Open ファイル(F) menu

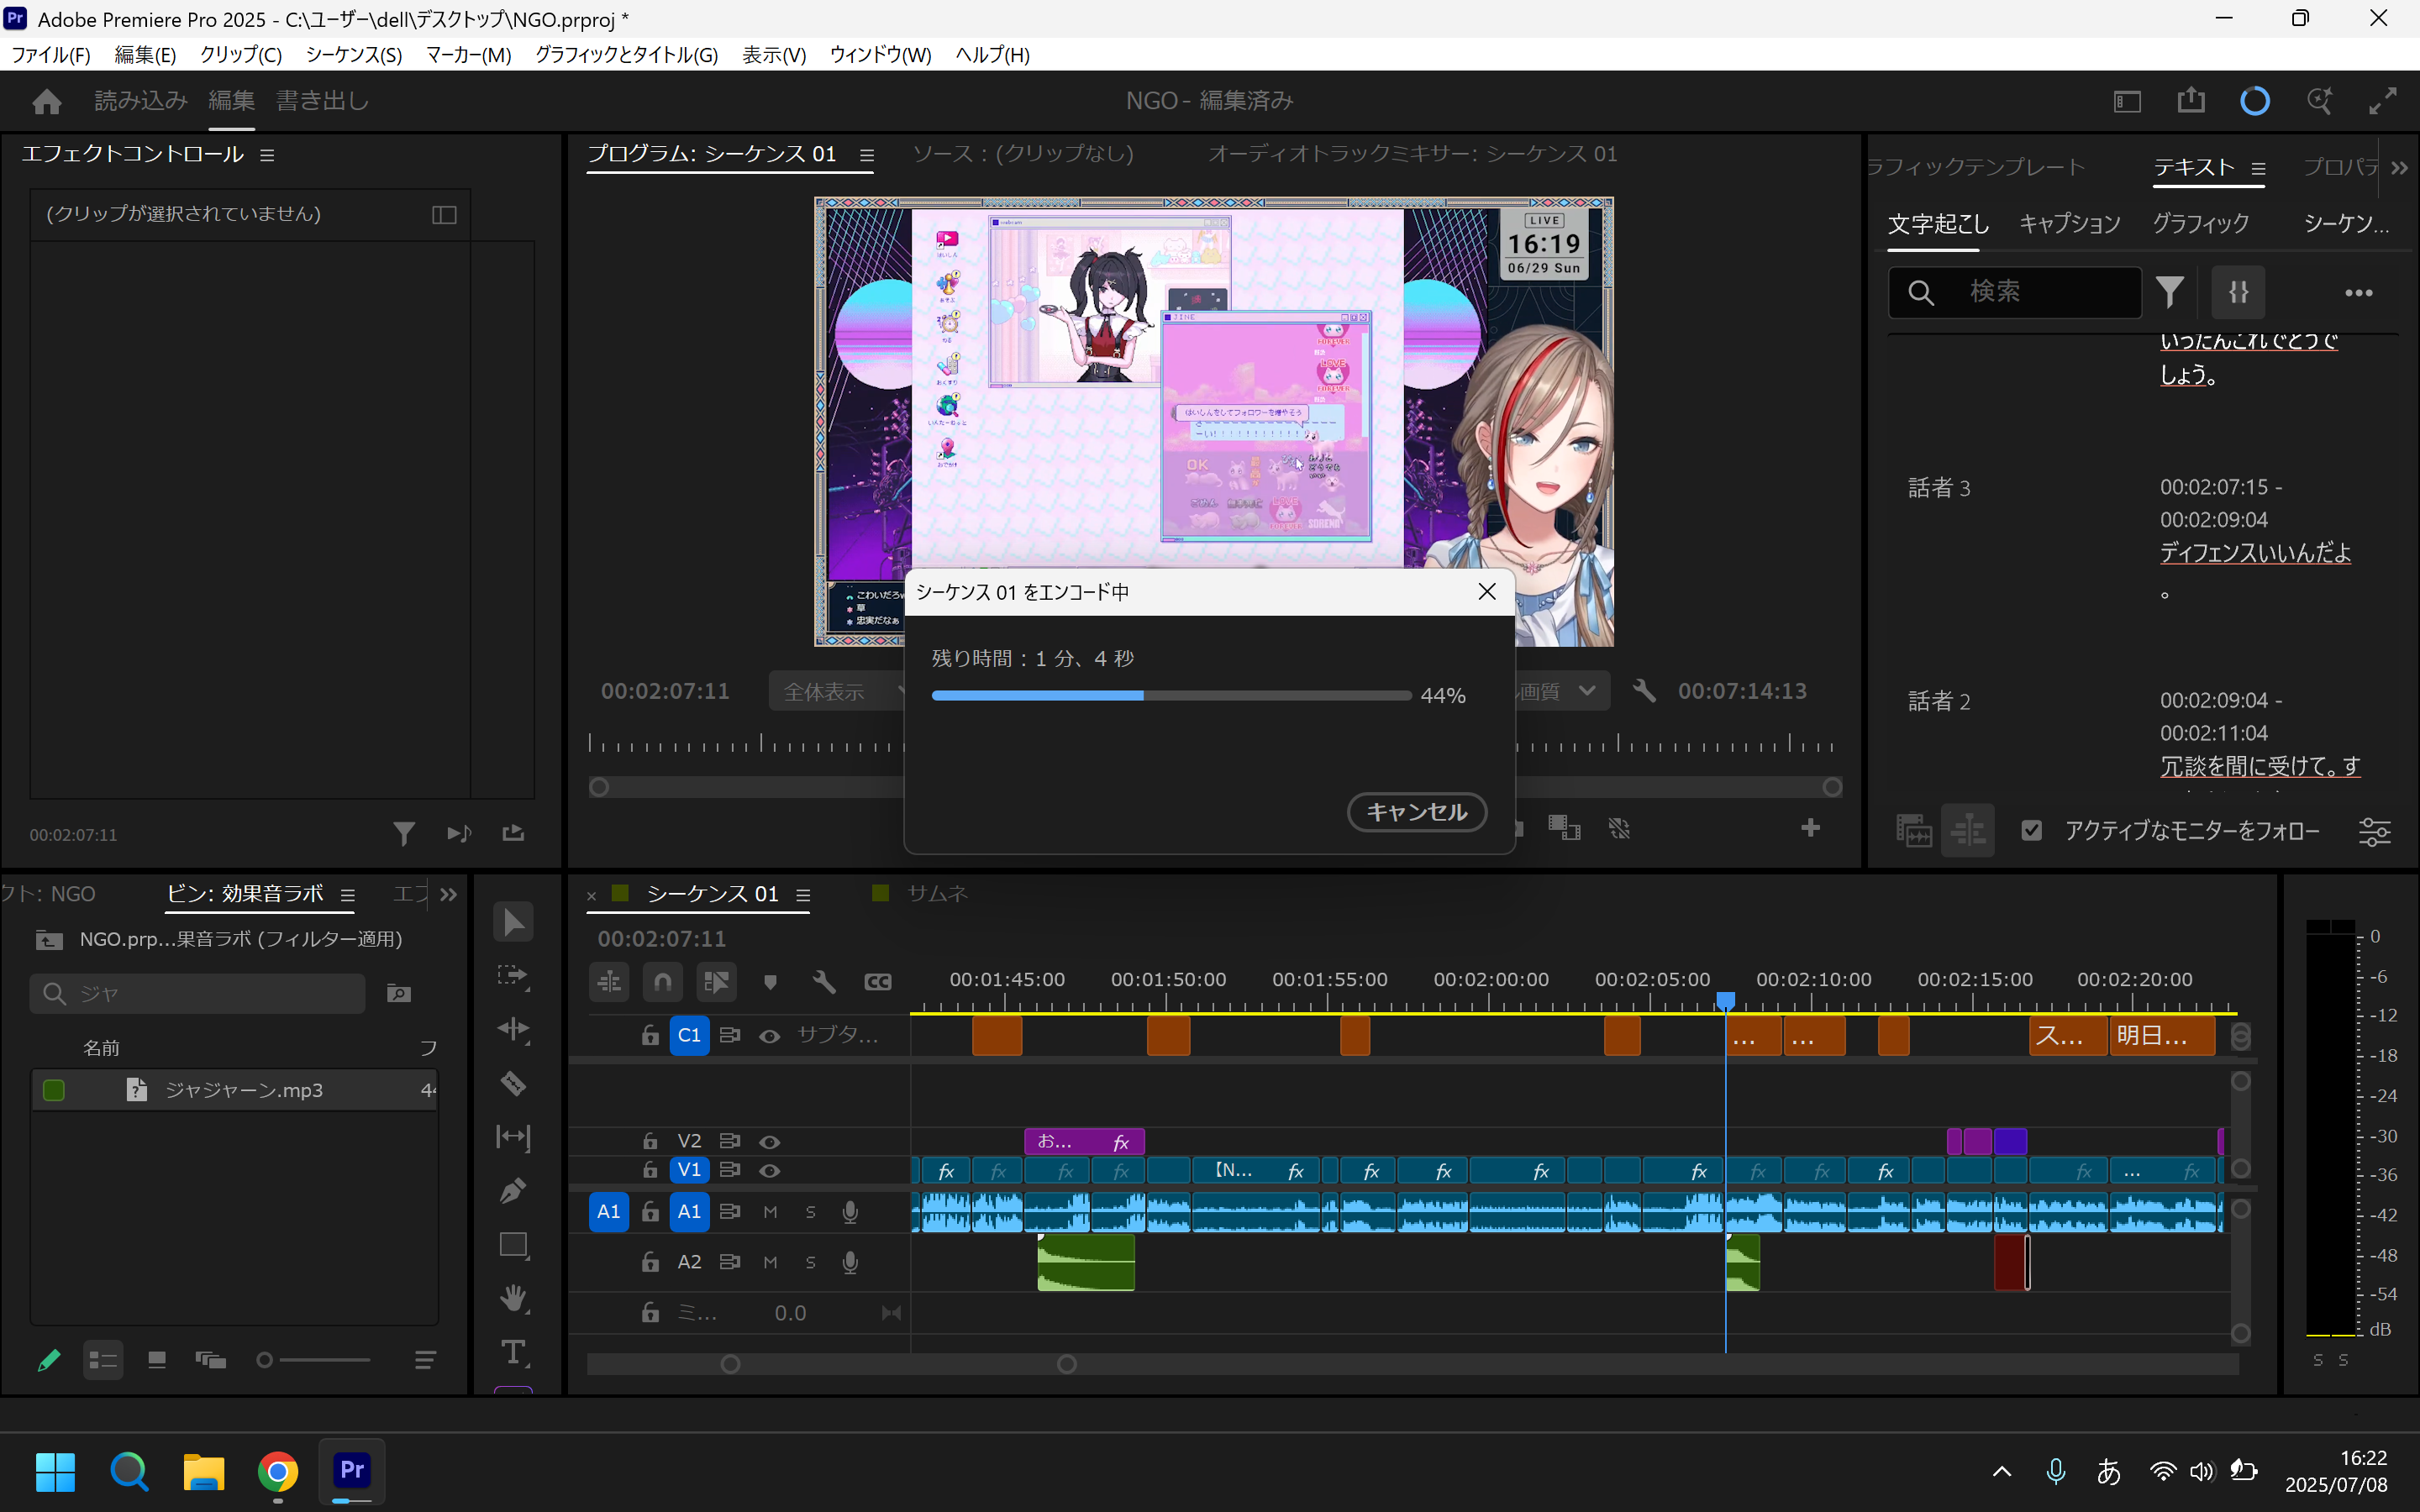pyautogui.click(x=50, y=55)
